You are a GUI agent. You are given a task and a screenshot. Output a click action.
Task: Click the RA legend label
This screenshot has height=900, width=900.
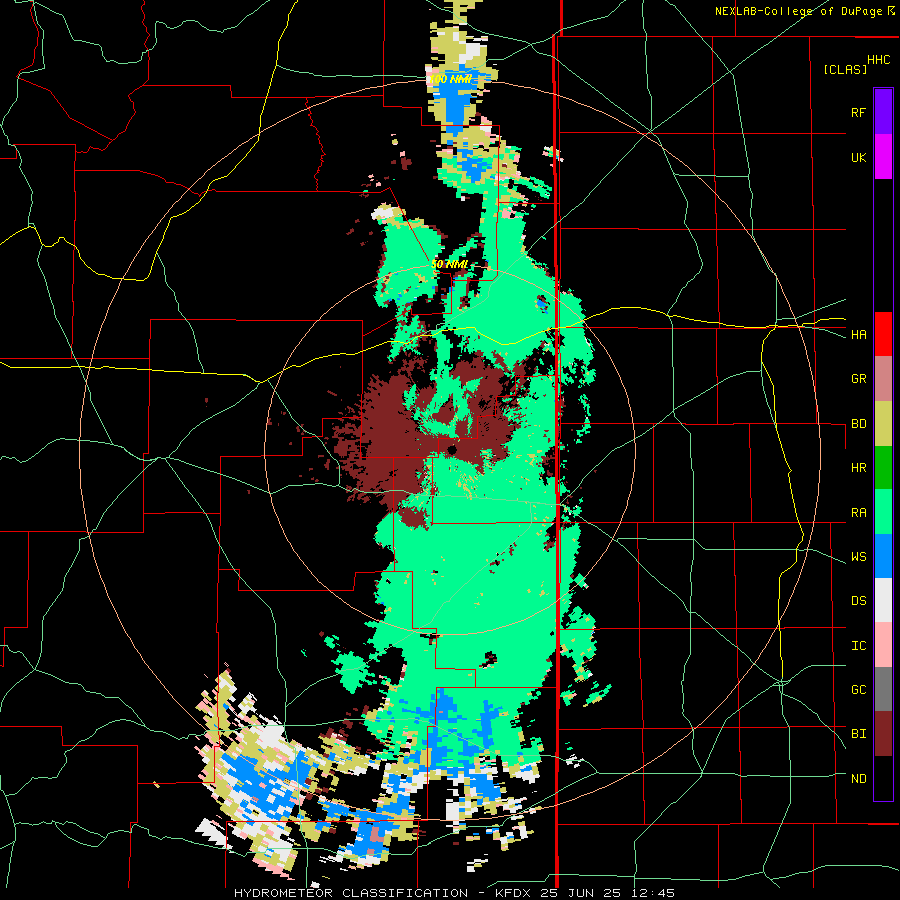point(858,513)
